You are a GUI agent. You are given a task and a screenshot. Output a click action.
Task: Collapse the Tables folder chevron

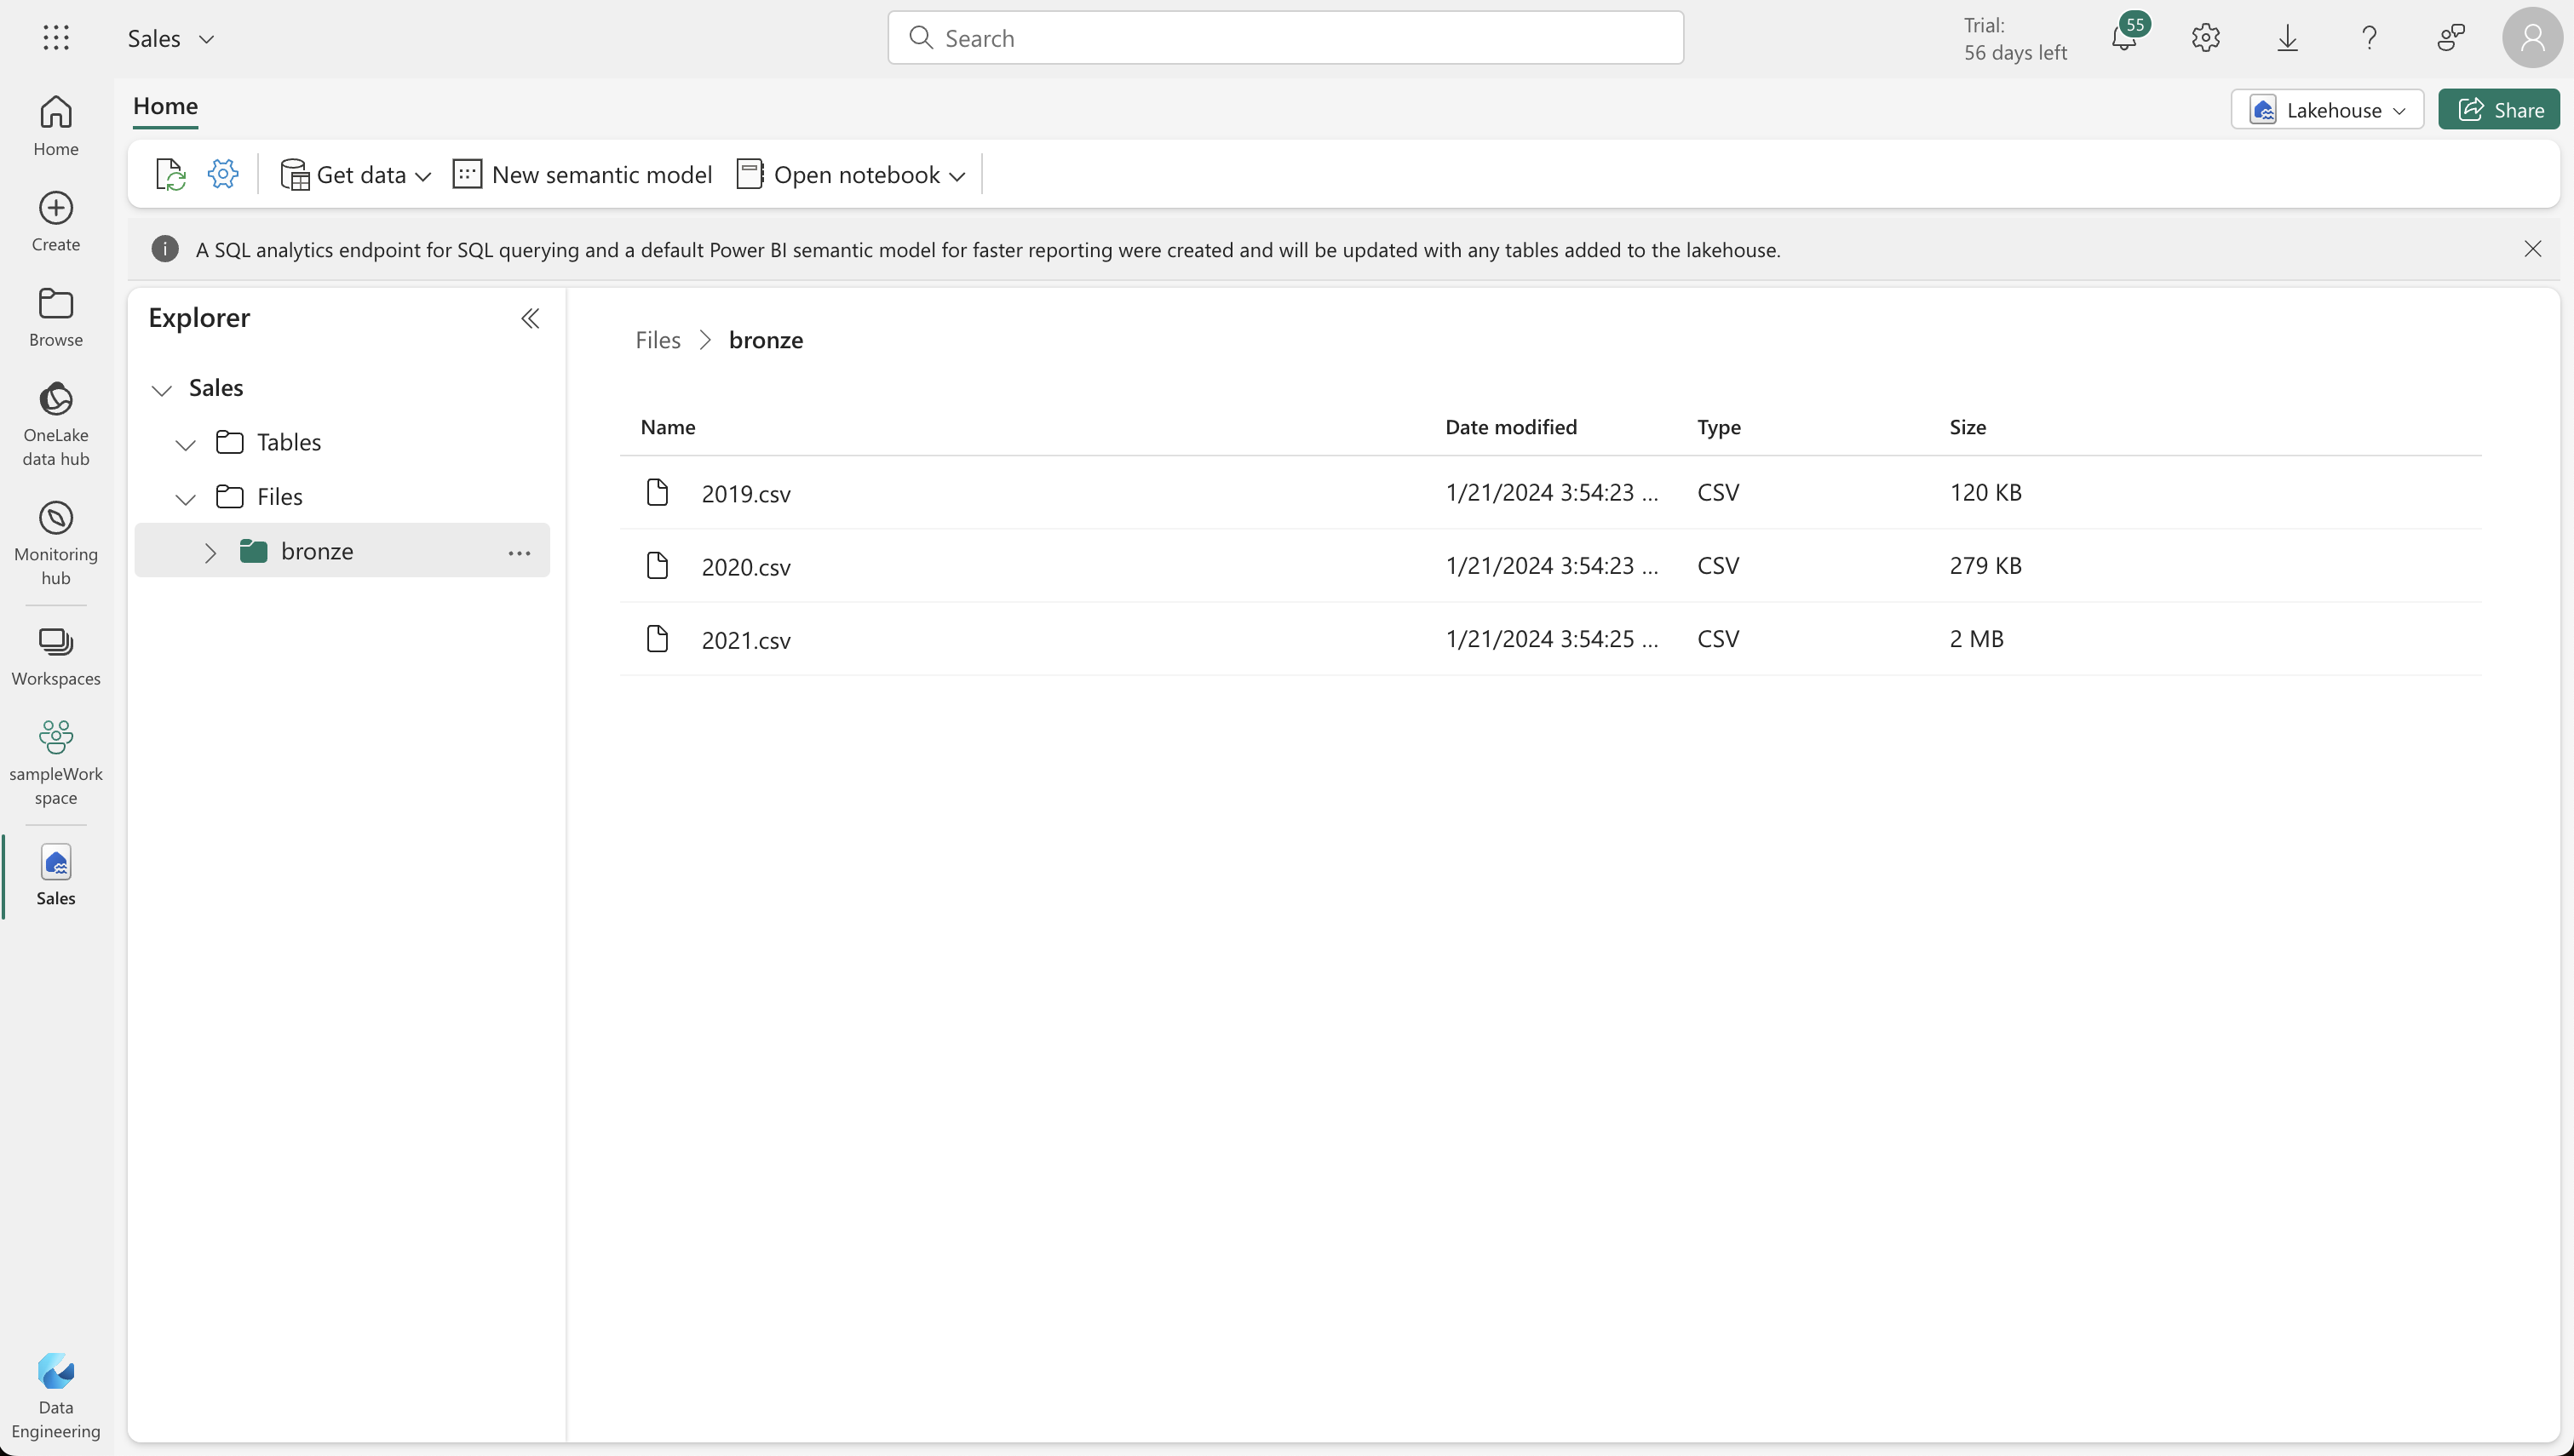[185, 444]
